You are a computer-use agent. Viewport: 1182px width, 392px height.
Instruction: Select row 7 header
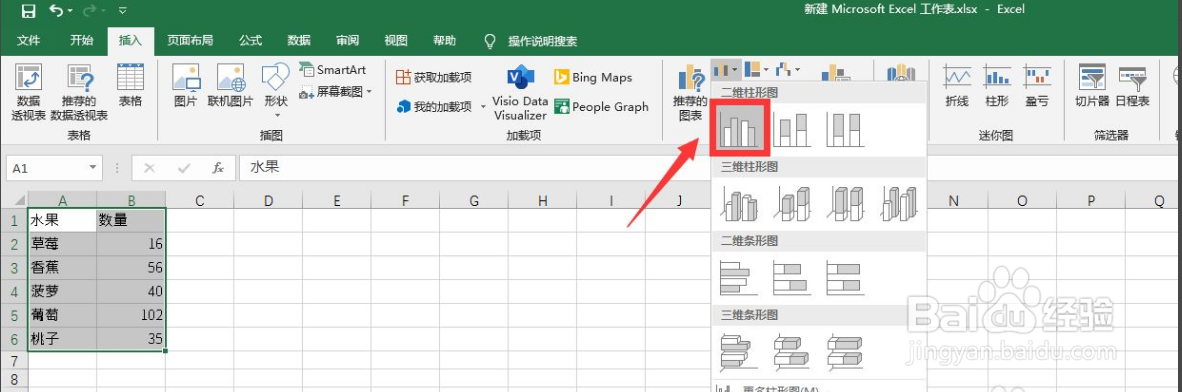coord(14,363)
